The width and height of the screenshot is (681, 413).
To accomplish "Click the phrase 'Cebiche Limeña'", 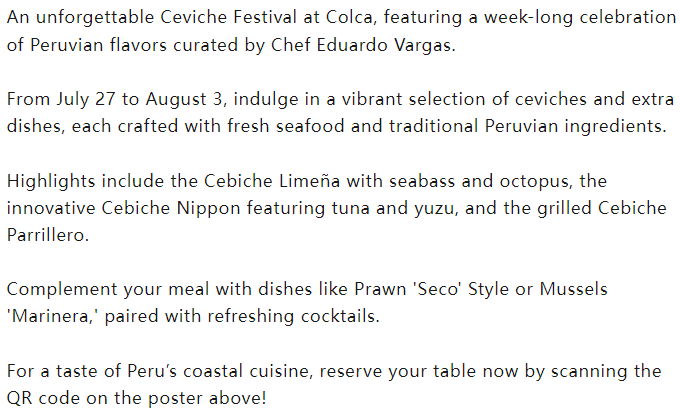I will click(272, 181).
